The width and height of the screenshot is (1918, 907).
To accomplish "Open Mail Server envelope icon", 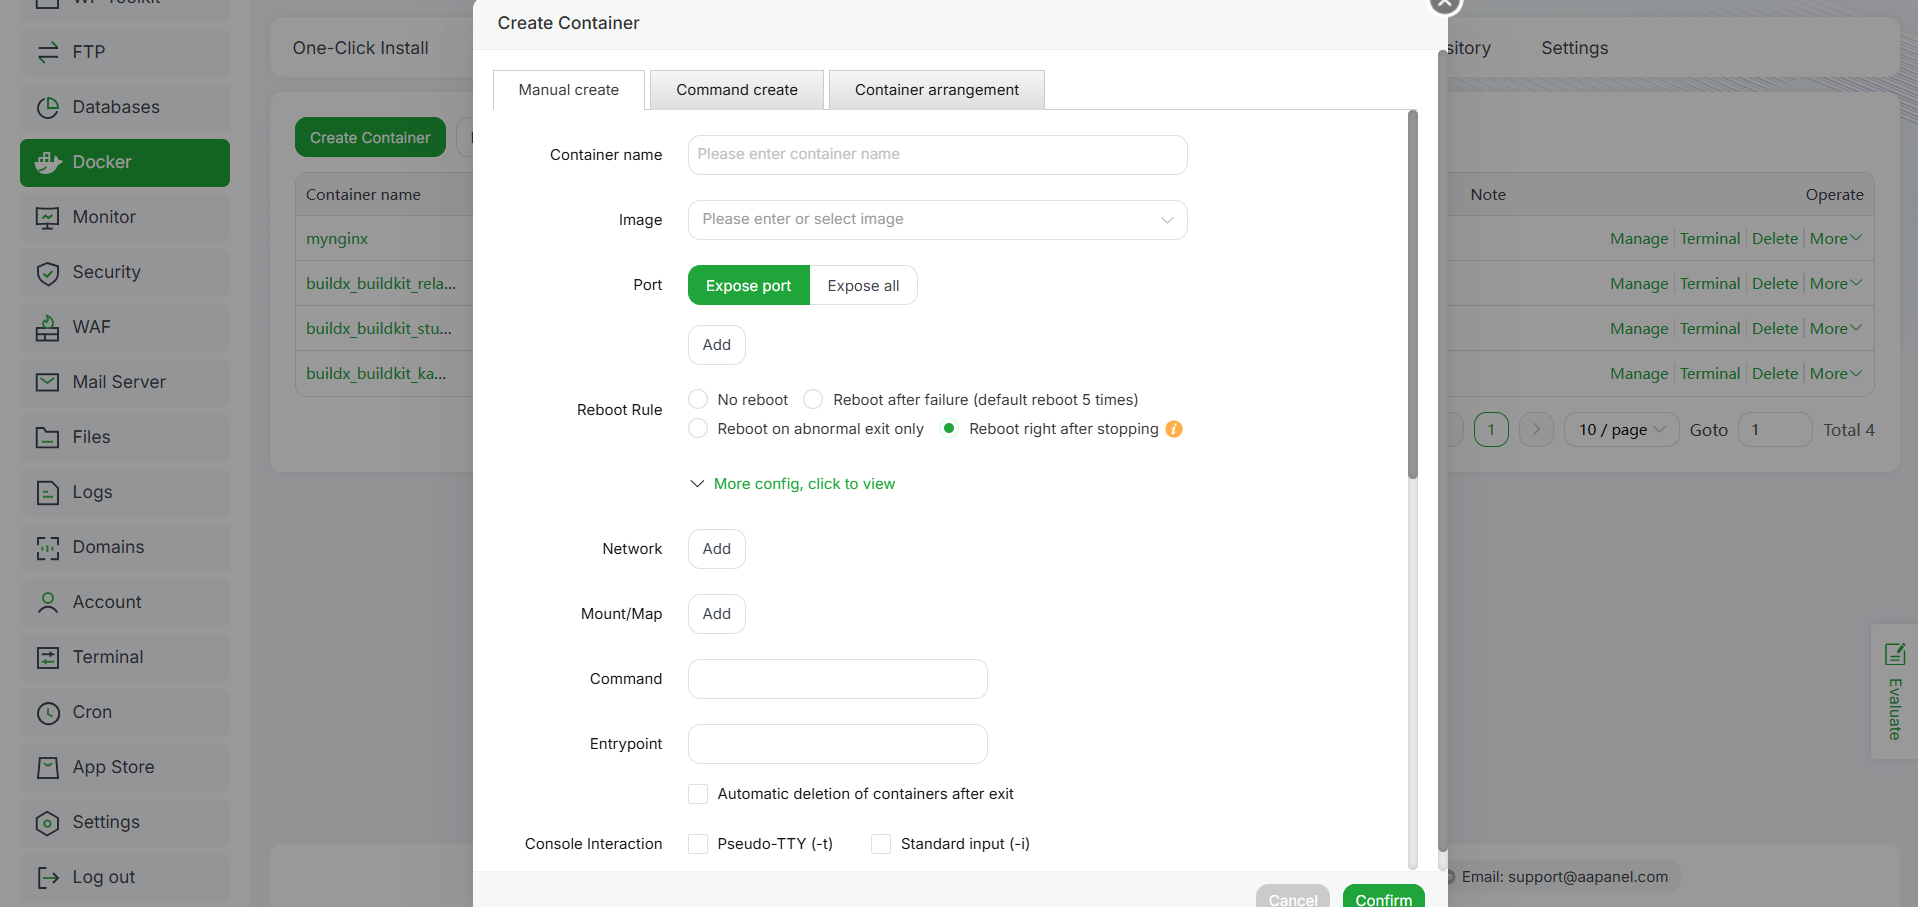I will tap(48, 382).
